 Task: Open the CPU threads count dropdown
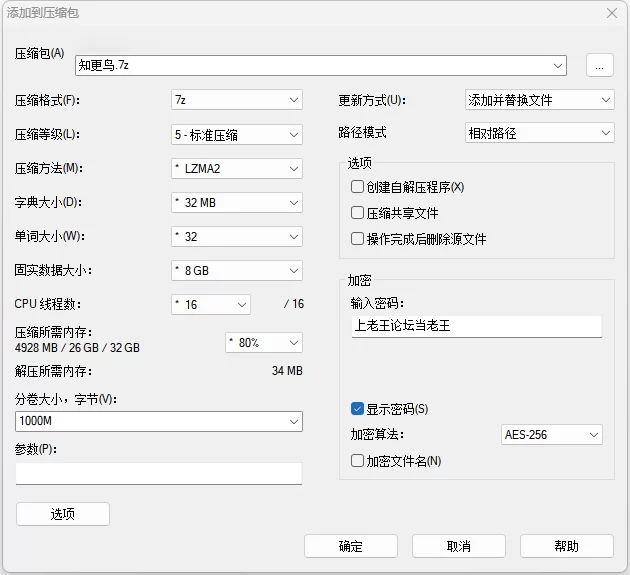point(210,304)
